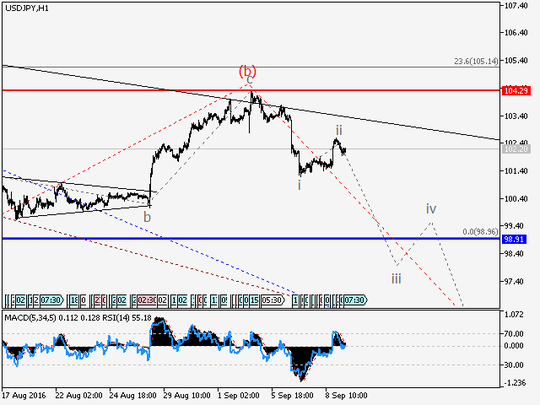Click the gray 102.20 current price tag
This screenshot has height=405, width=540.
coord(517,149)
